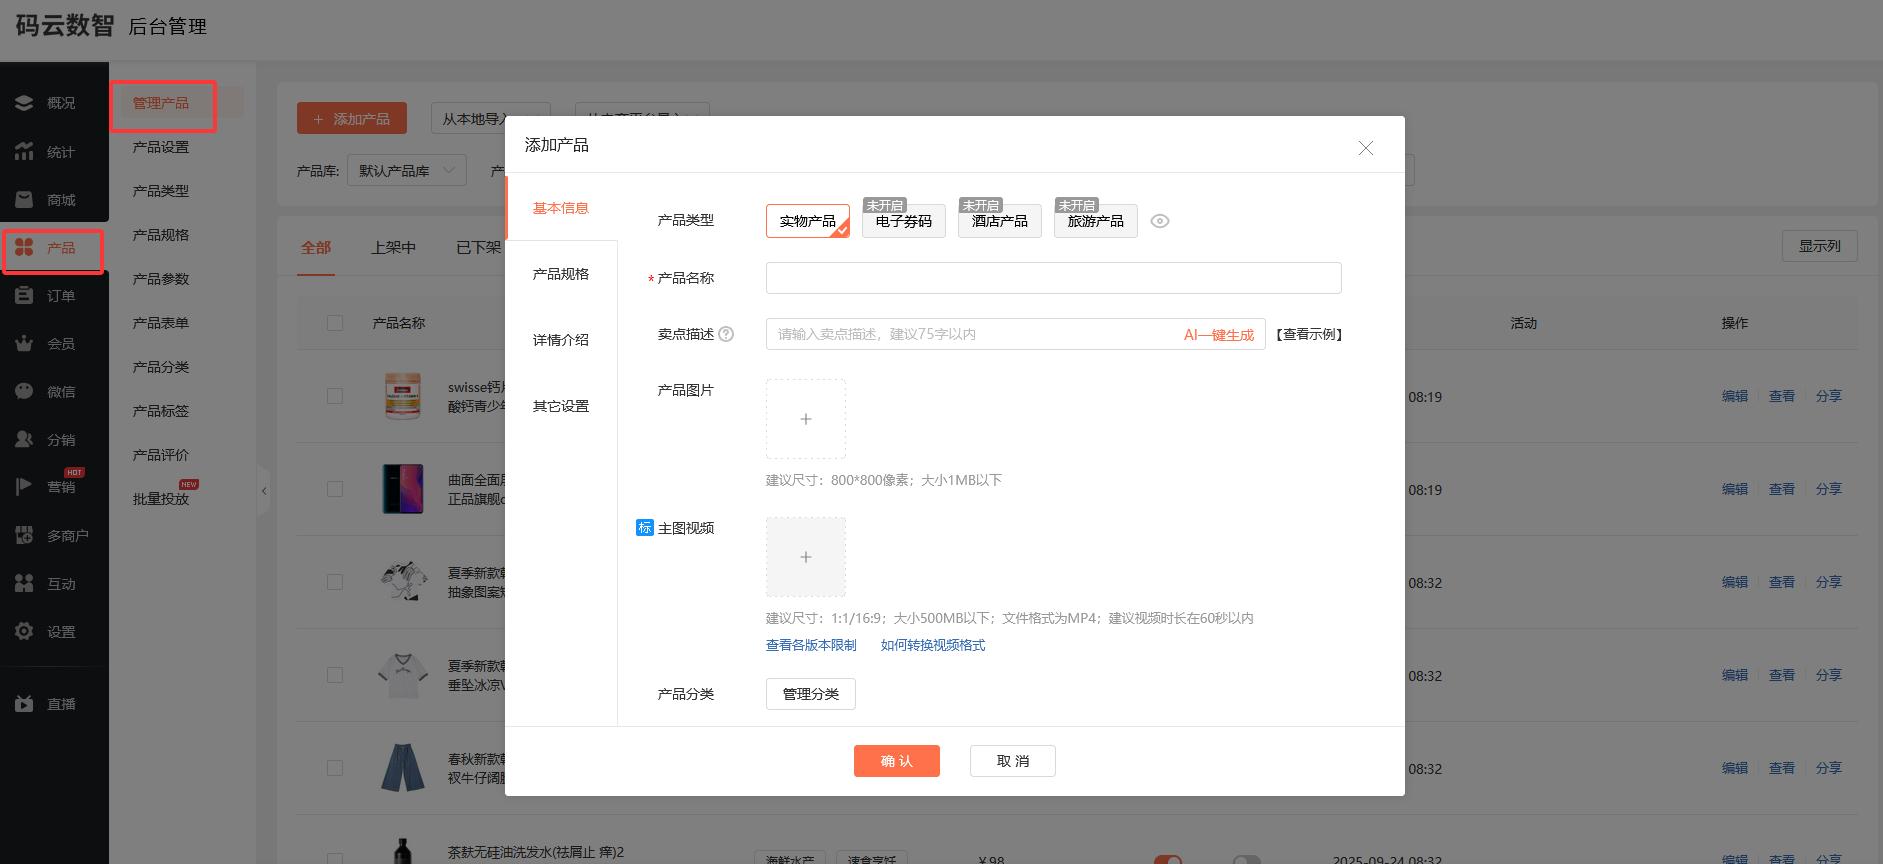Open the 查看示例 example link

pos(1309,334)
